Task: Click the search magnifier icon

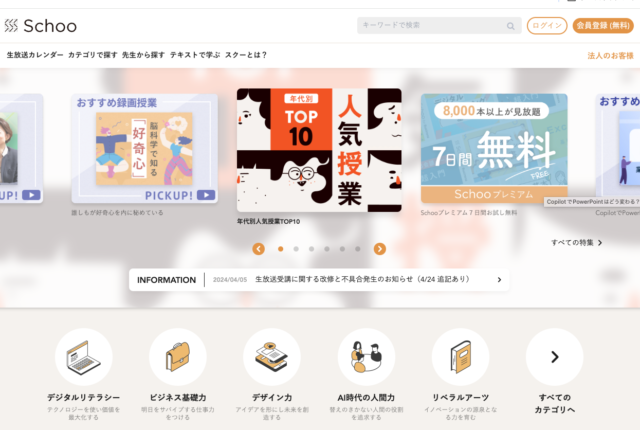Action: coord(511,26)
